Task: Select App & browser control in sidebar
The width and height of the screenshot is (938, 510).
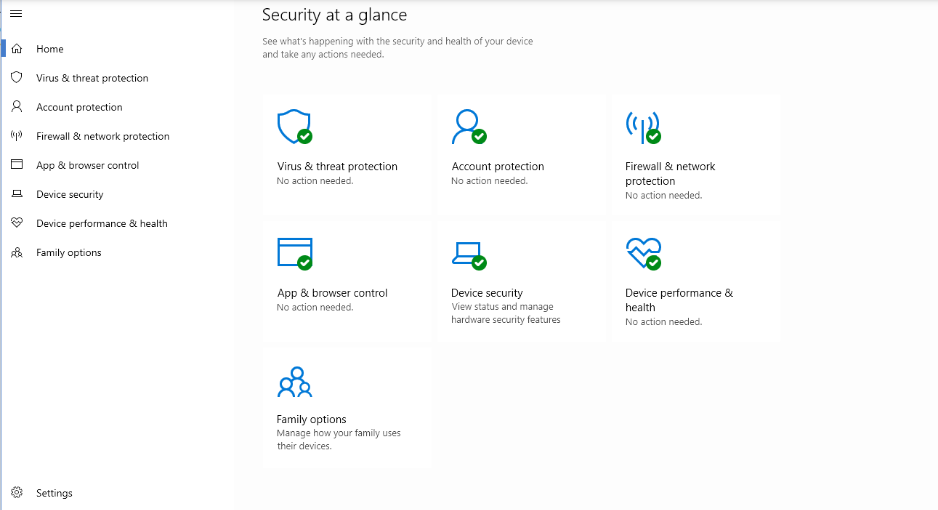Action: (x=87, y=166)
